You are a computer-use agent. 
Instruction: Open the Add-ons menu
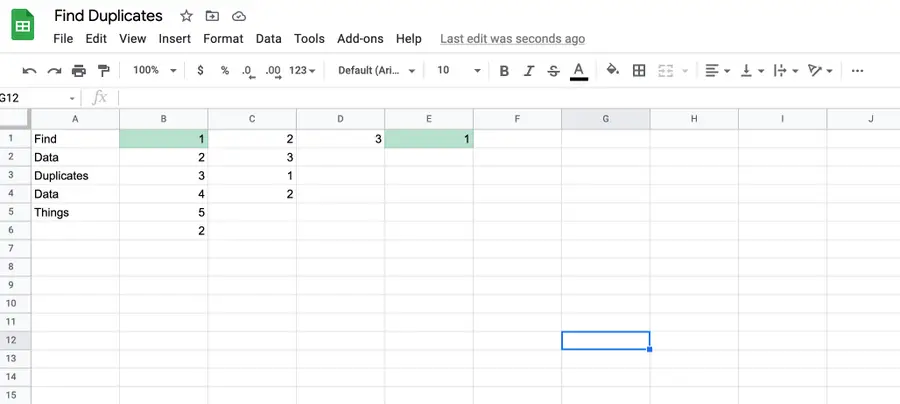(x=359, y=39)
